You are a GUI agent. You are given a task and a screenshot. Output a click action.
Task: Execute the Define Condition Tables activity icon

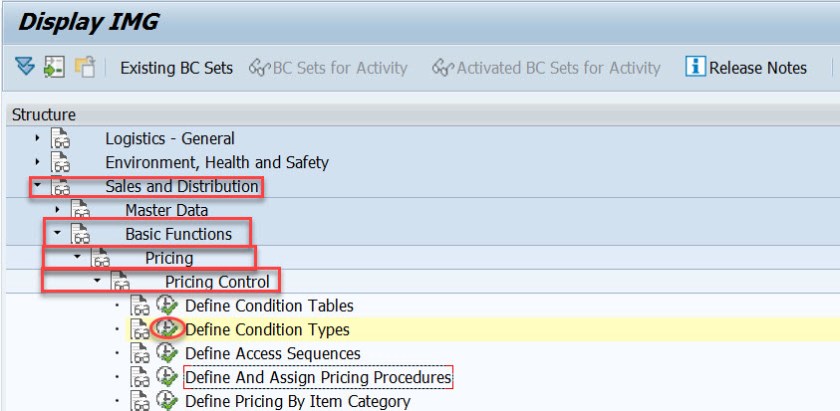click(167, 305)
